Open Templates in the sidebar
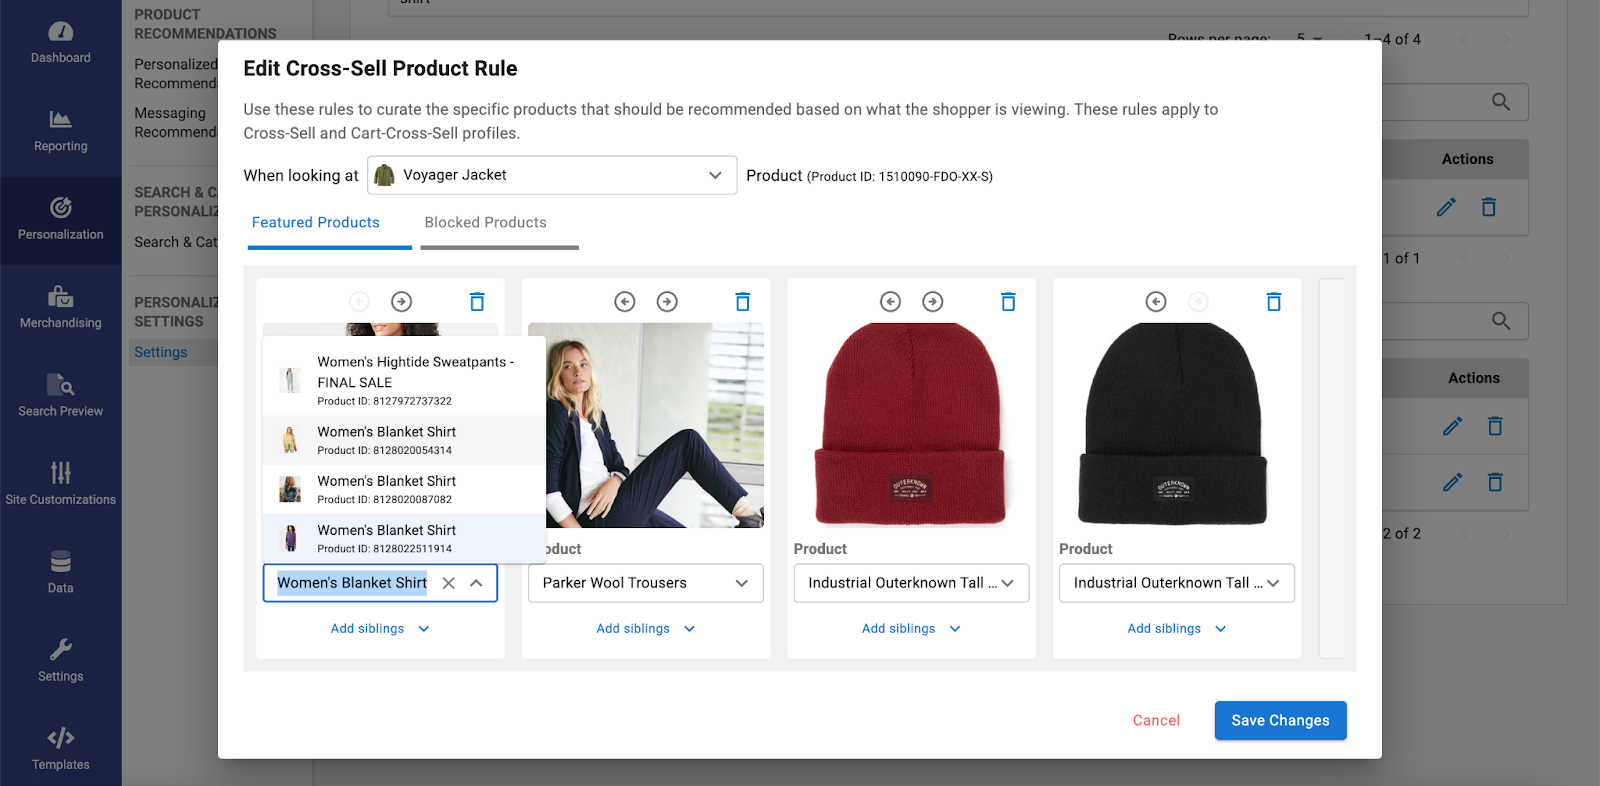 [x=60, y=748]
